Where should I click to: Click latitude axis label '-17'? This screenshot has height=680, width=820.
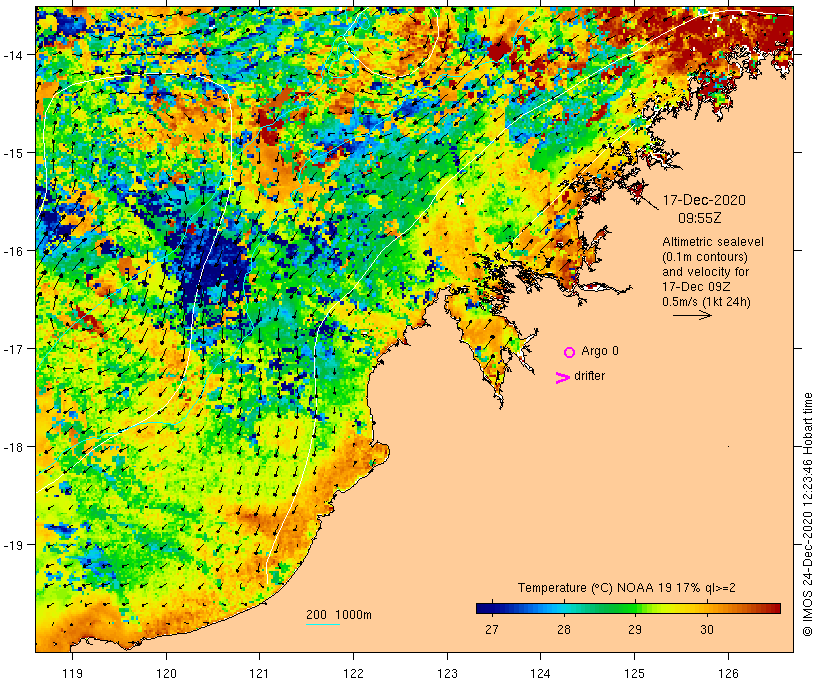coord(13,348)
